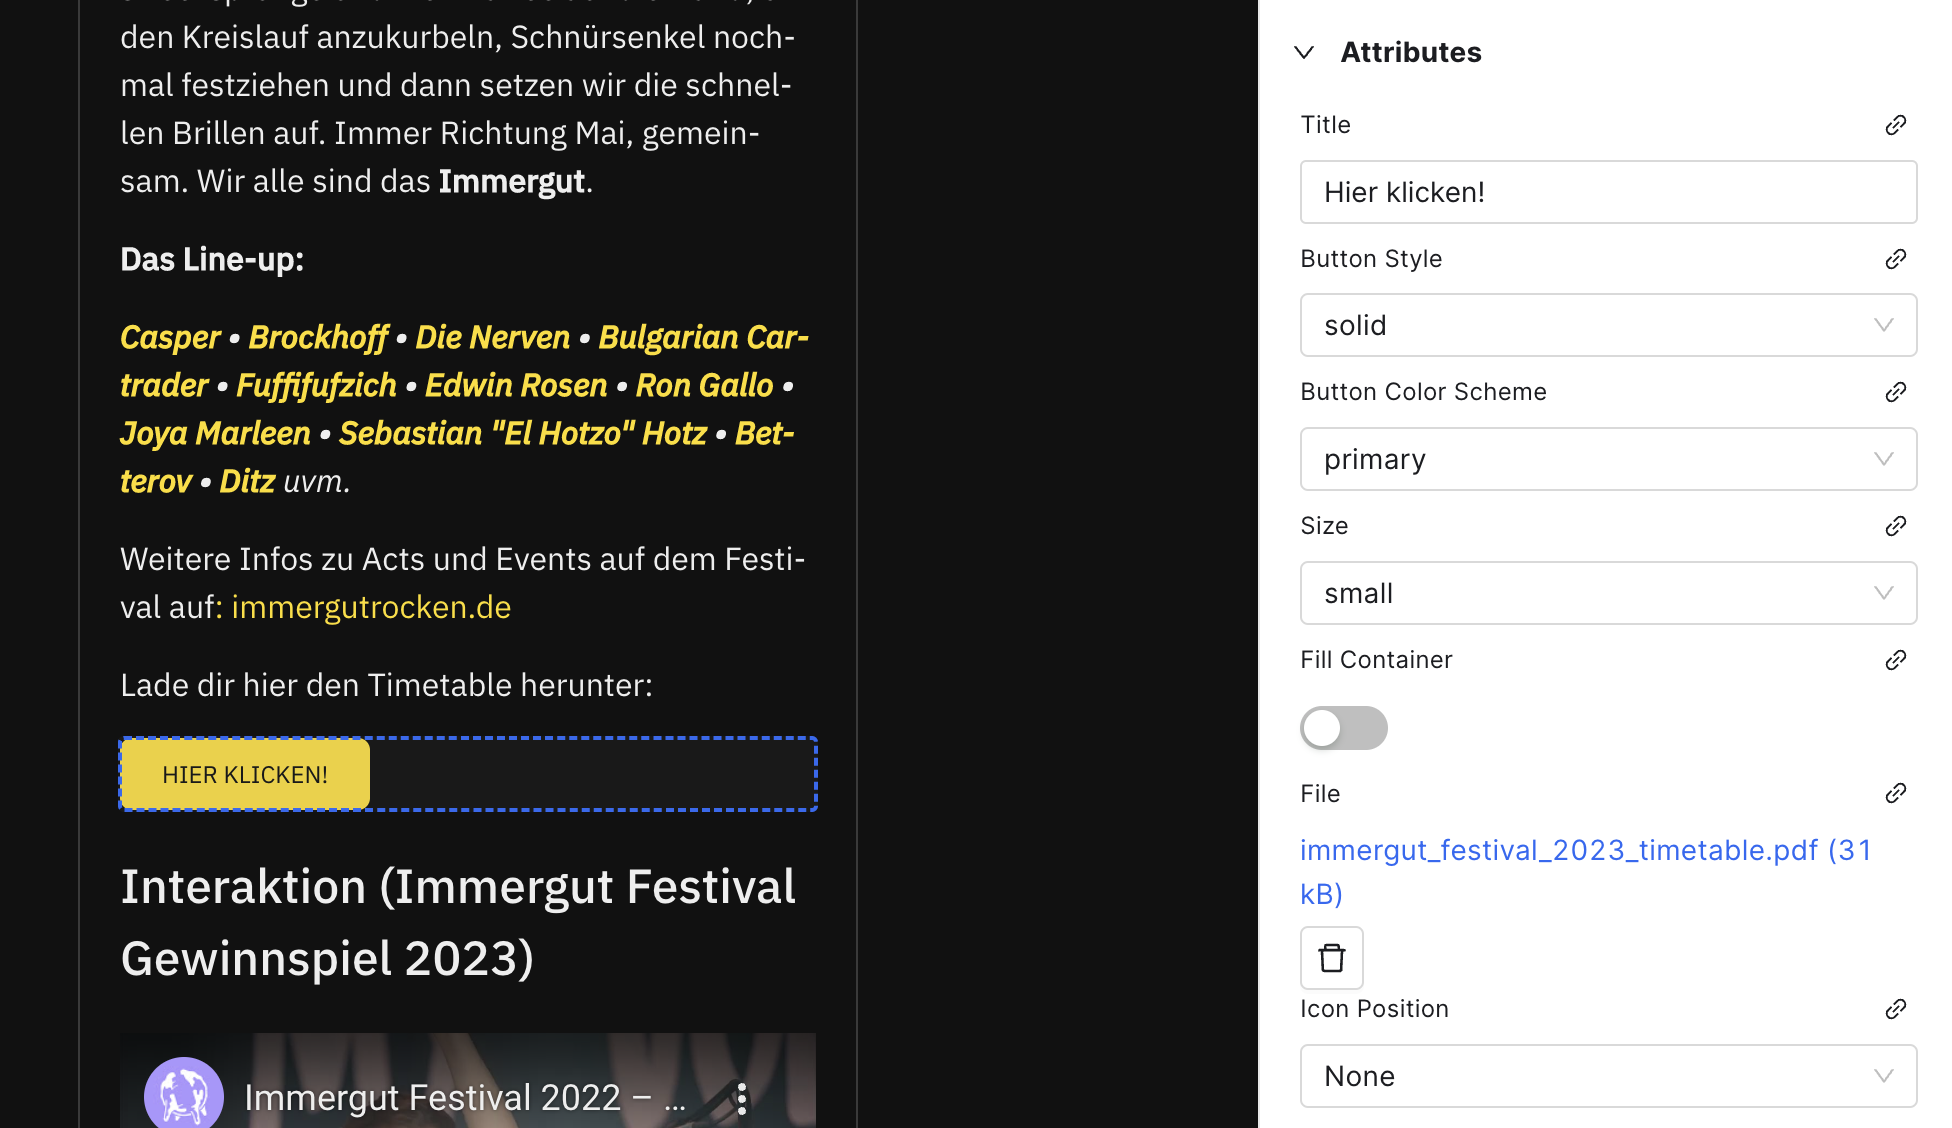Delete the attached file with trash icon
This screenshot has width=1952, height=1128.
coord(1332,958)
